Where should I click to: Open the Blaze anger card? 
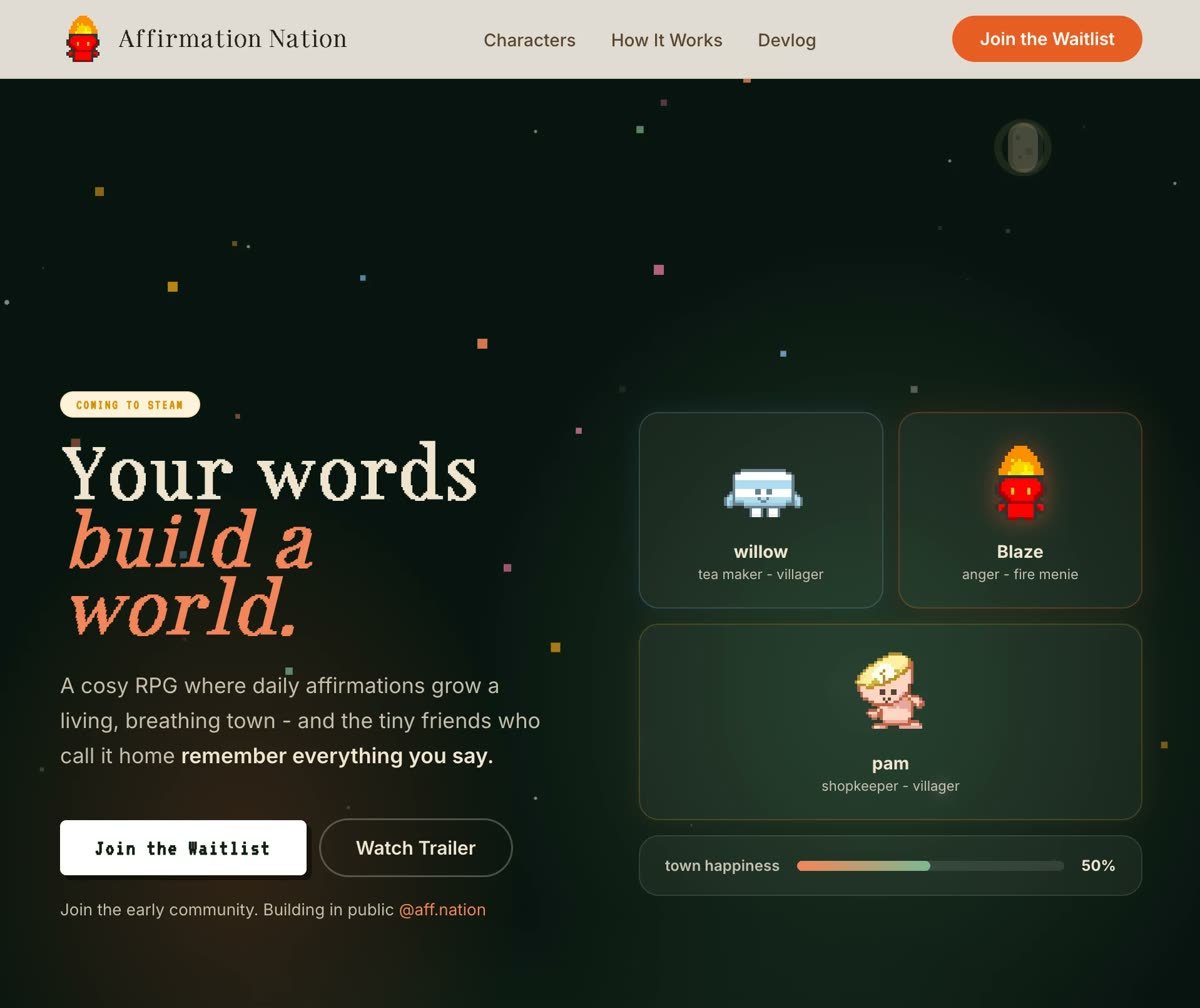click(x=1020, y=510)
